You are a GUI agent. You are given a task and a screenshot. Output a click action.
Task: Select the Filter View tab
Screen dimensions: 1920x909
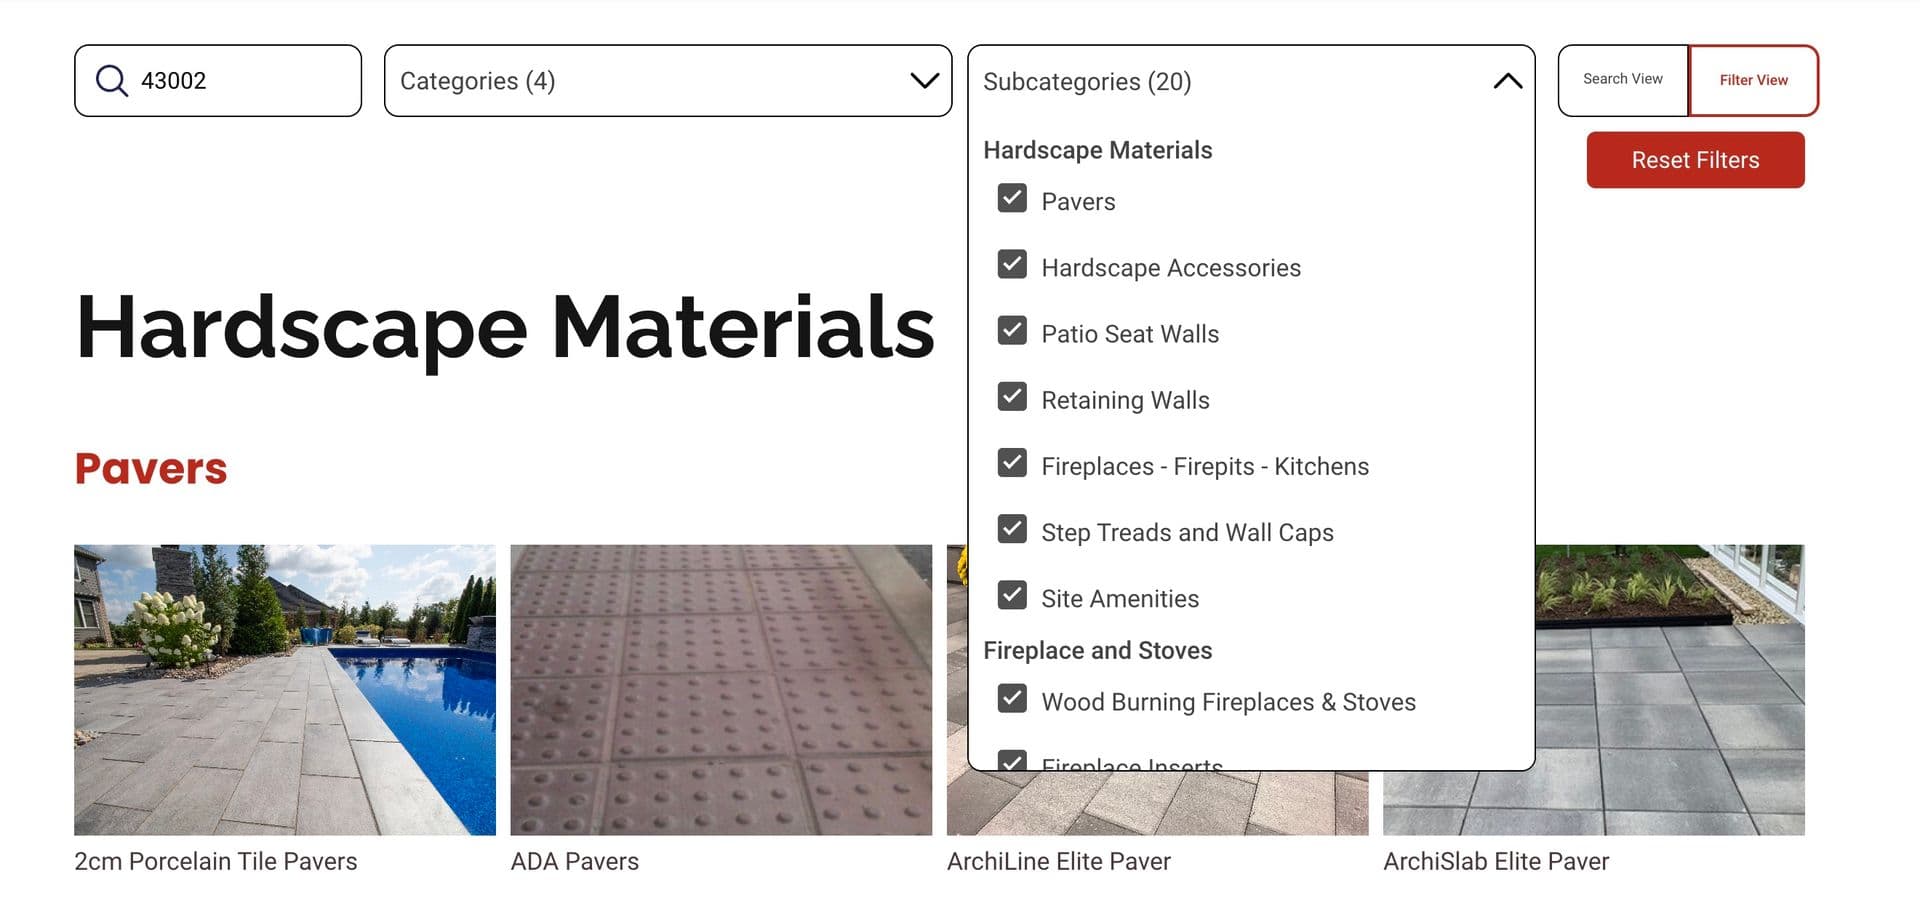click(x=1753, y=80)
